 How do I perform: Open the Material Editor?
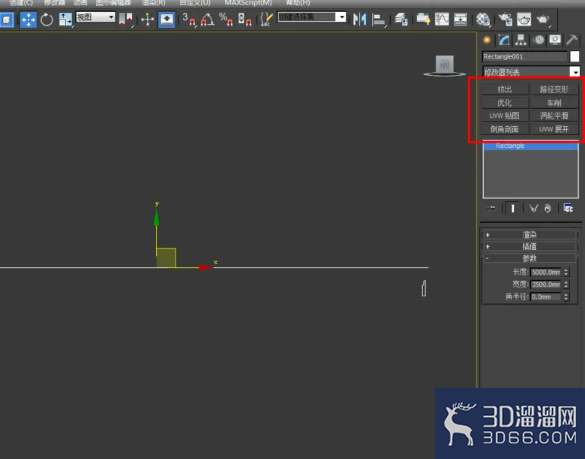click(483, 19)
